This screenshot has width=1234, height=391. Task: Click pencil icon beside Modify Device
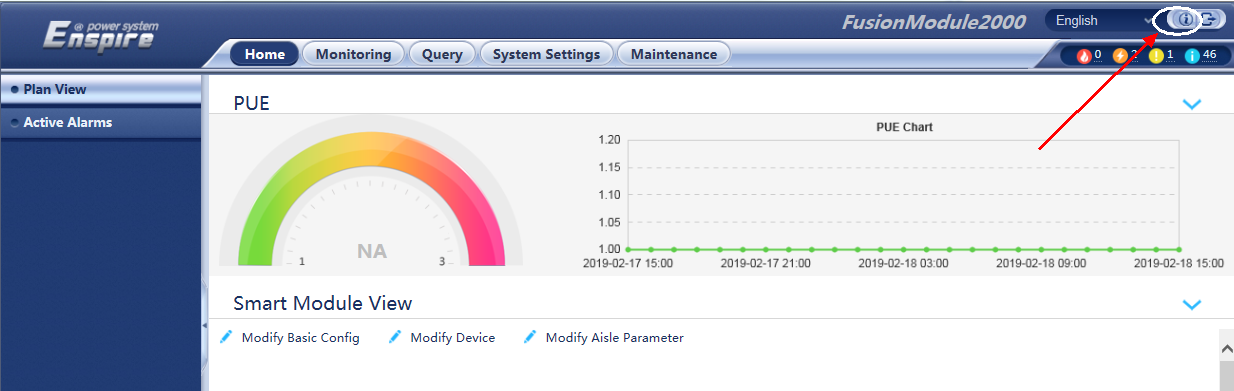[395, 337]
